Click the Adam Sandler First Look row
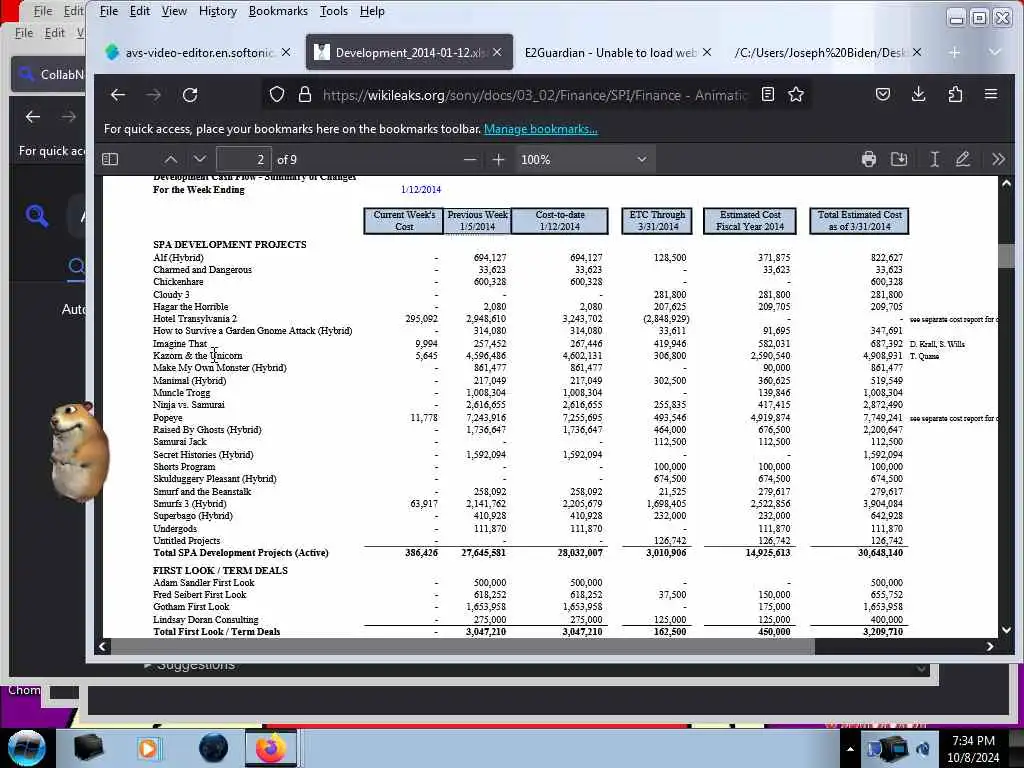Viewport: 1024px width, 768px height. [x=204, y=583]
